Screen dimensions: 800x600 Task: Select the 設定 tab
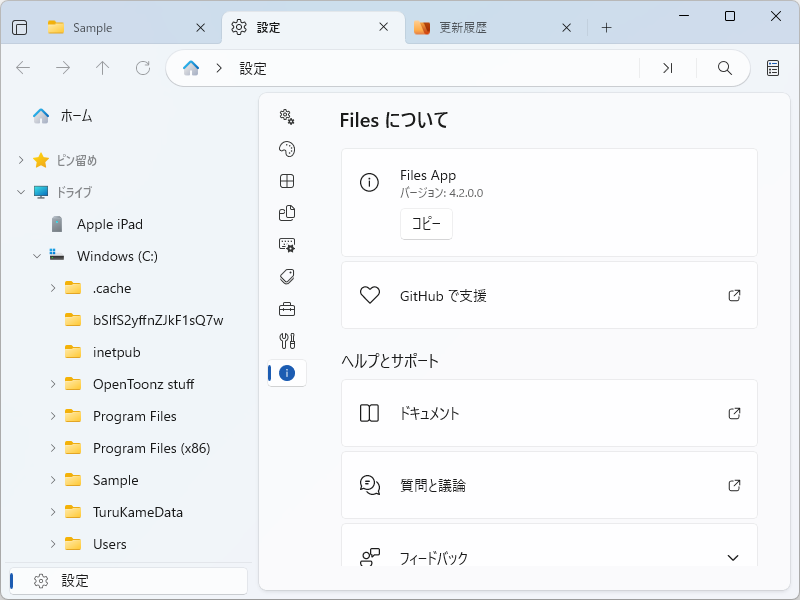click(312, 28)
